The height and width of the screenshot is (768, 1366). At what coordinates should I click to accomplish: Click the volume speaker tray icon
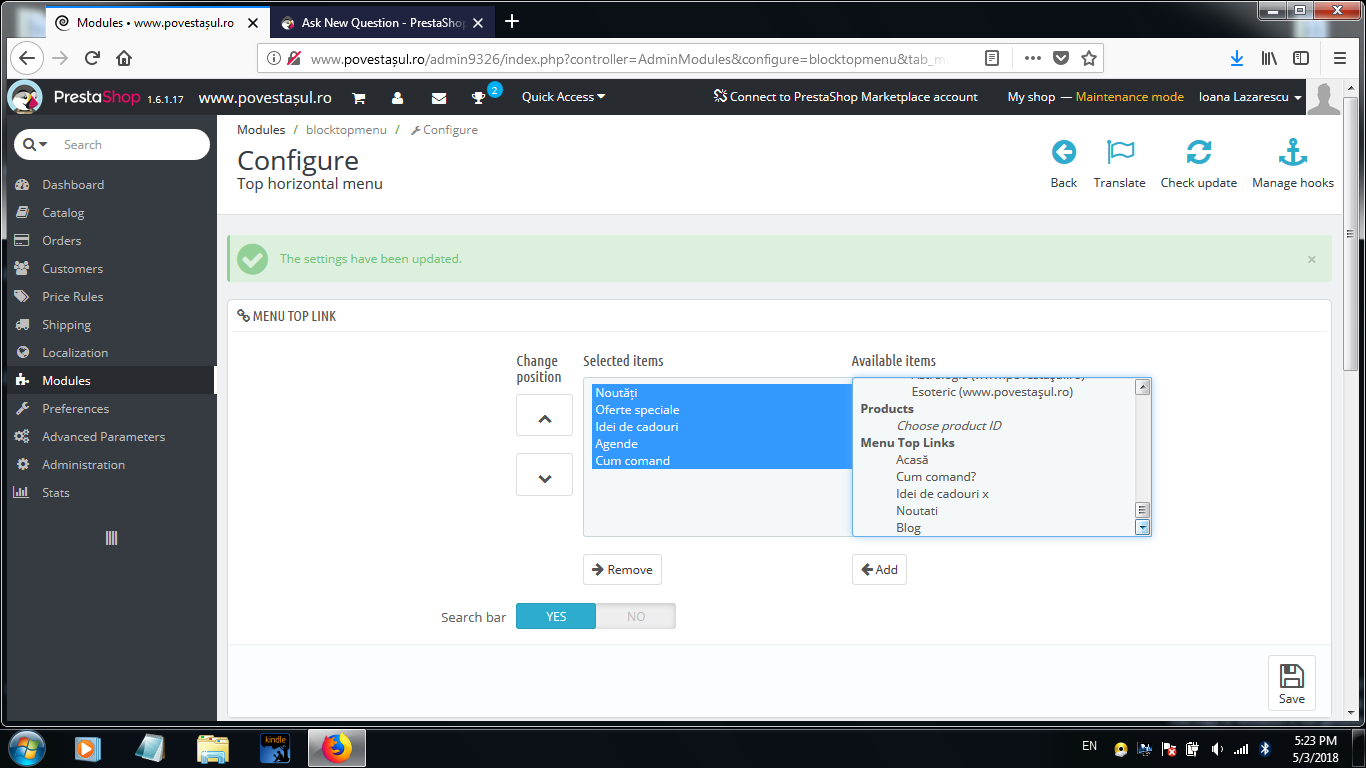click(x=1217, y=748)
